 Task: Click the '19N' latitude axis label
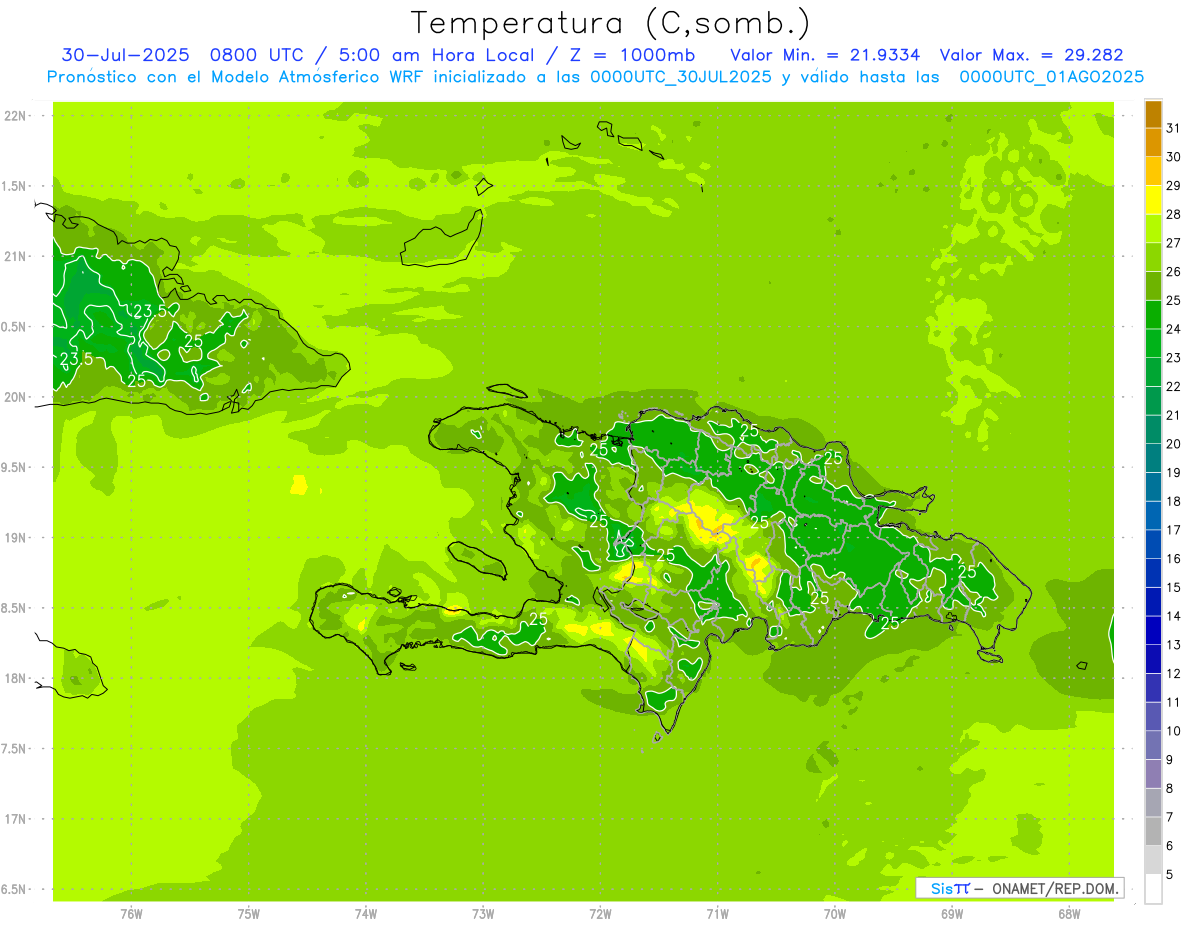(16, 538)
